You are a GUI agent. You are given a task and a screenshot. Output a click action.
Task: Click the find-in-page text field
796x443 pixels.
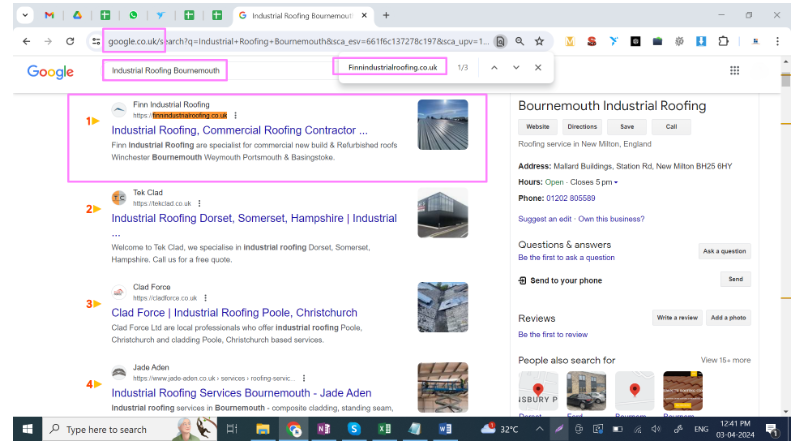(392, 67)
